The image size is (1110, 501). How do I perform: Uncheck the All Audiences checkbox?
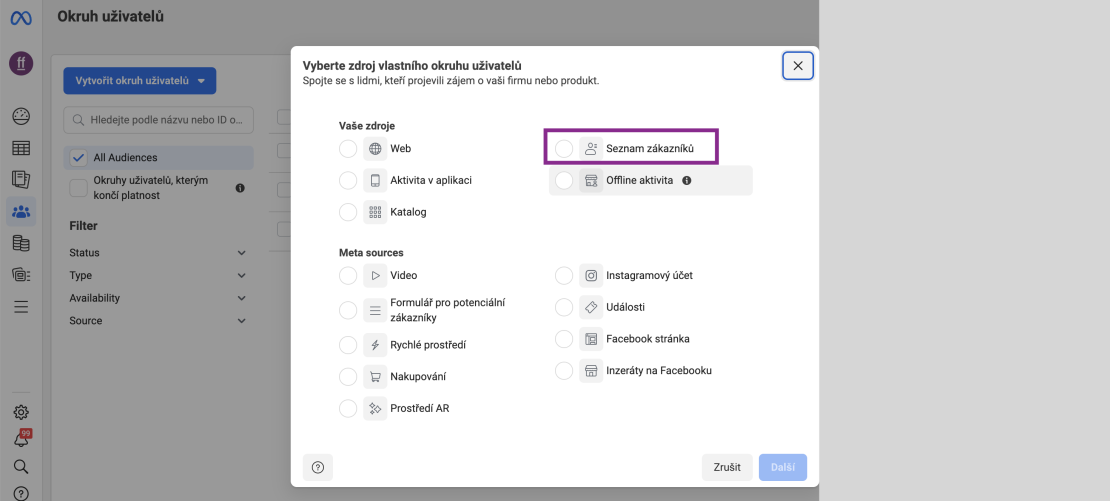coord(79,158)
